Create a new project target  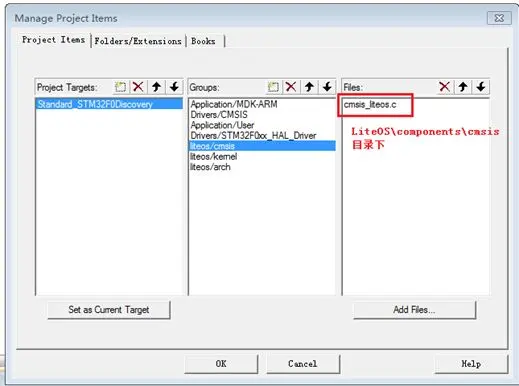pos(120,87)
